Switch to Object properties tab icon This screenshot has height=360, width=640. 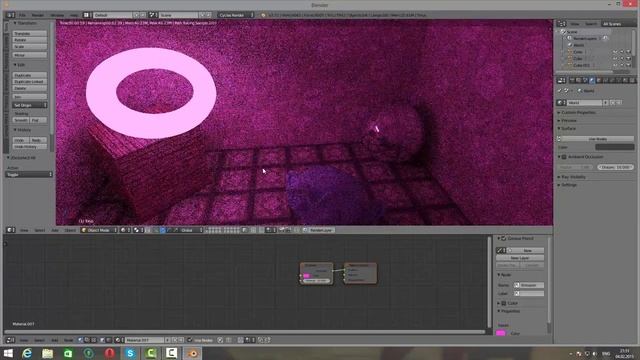[x=598, y=80]
